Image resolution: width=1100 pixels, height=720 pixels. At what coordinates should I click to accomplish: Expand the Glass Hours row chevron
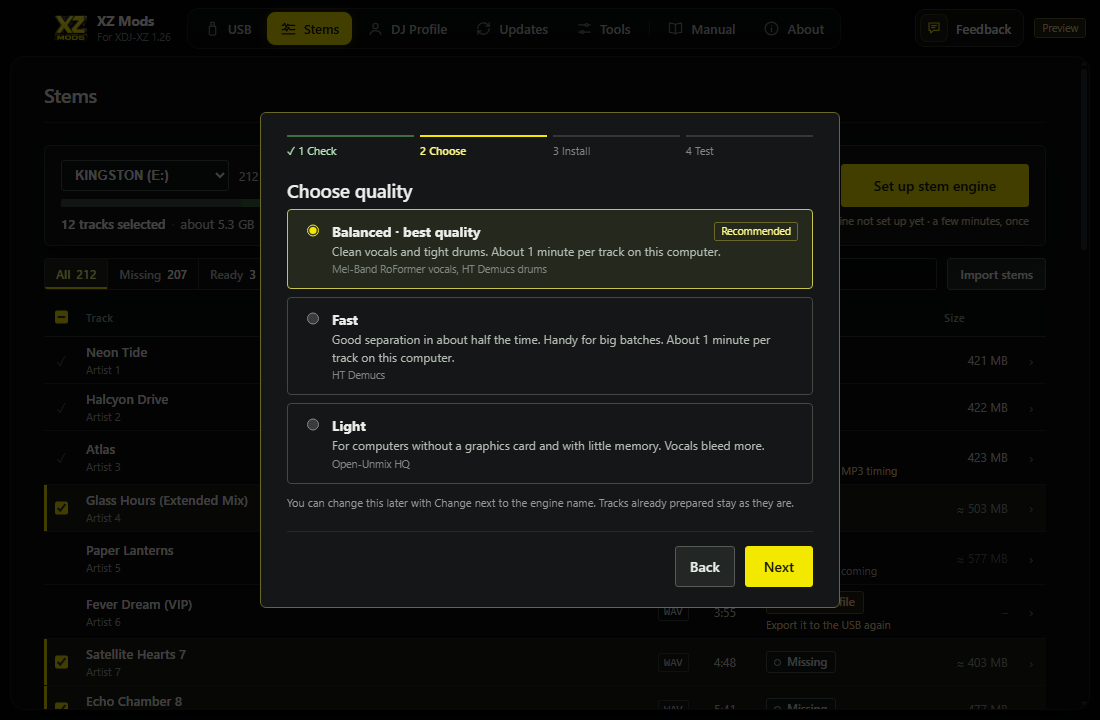pyautogui.click(x=1031, y=509)
